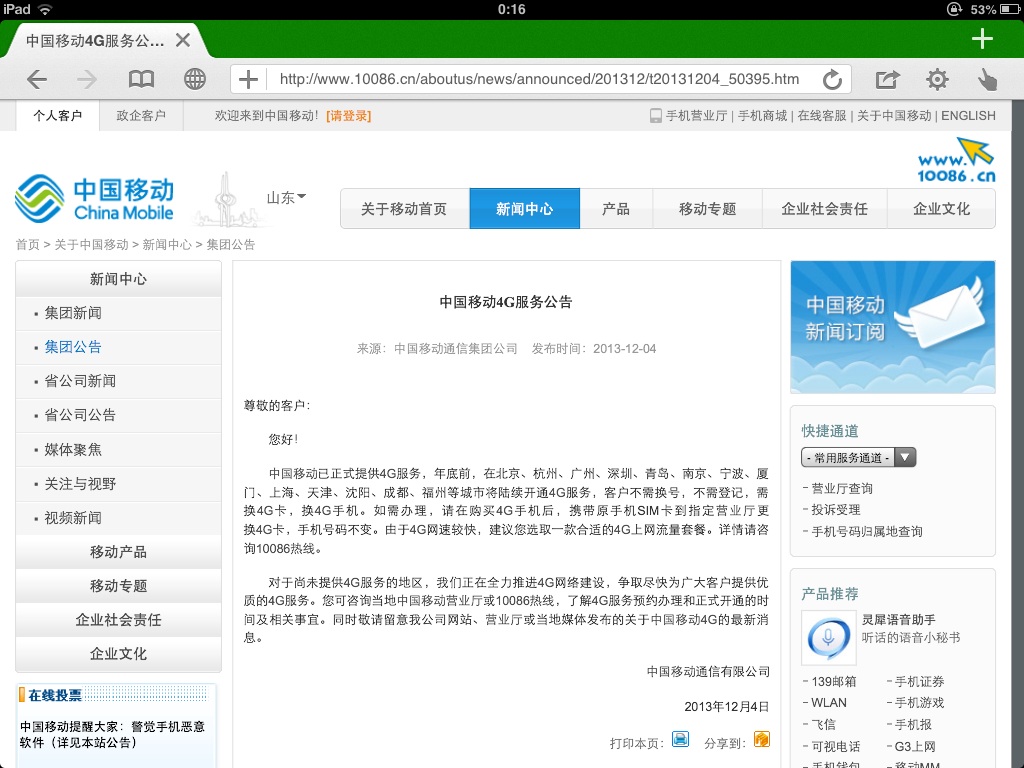
Task: Click the printer icon next to 打印本页
Action: coord(680,739)
